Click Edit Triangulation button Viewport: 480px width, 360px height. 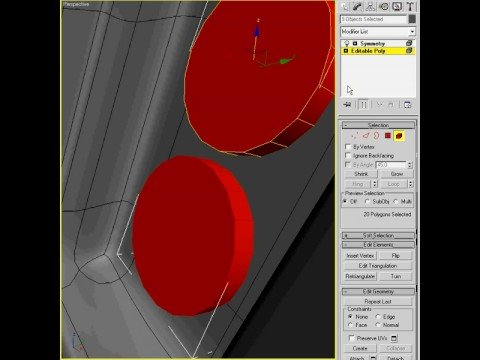point(378,266)
